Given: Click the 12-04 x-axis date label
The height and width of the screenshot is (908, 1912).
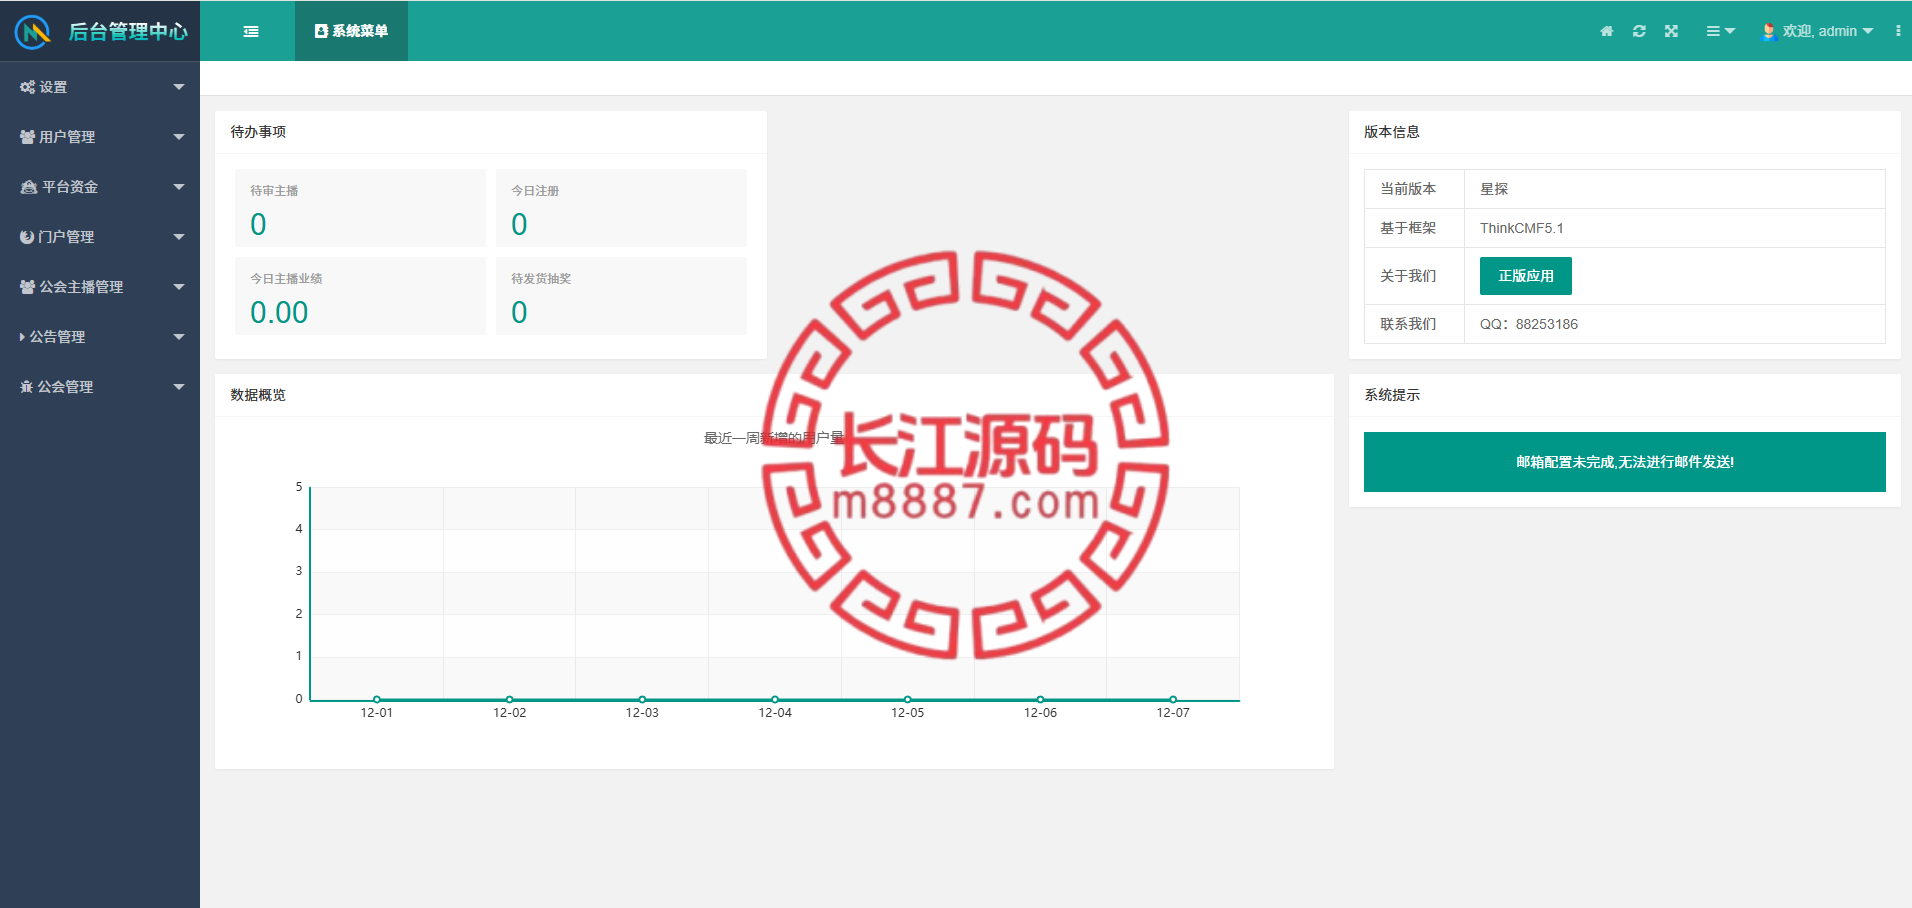Looking at the screenshot, I should 775,713.
